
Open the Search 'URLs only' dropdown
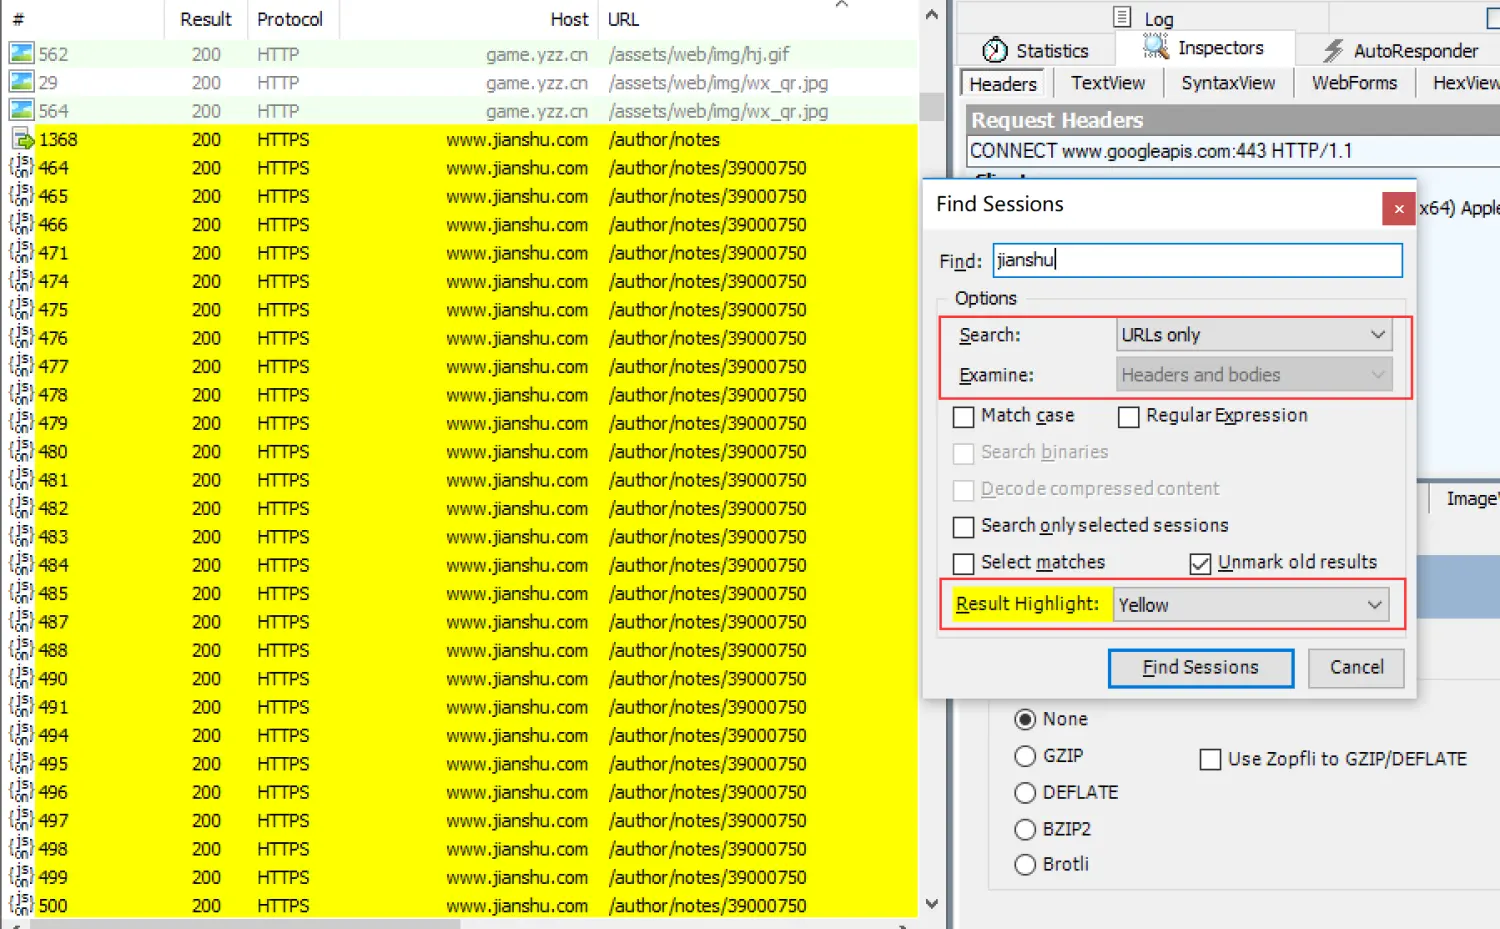pyautogui.click(x=1254, y=335)
